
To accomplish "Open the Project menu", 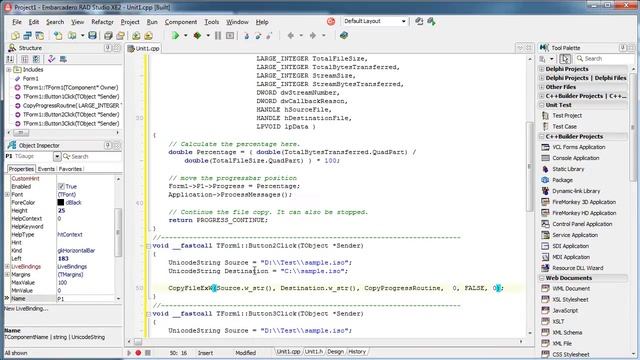I will [x=130, y=22].
